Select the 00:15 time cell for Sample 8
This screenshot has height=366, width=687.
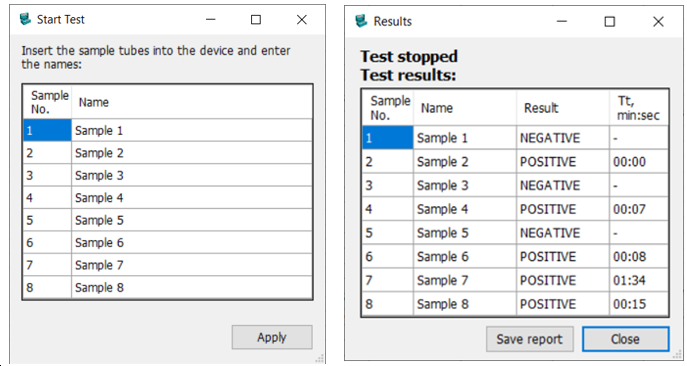click(x=639, y=304)
